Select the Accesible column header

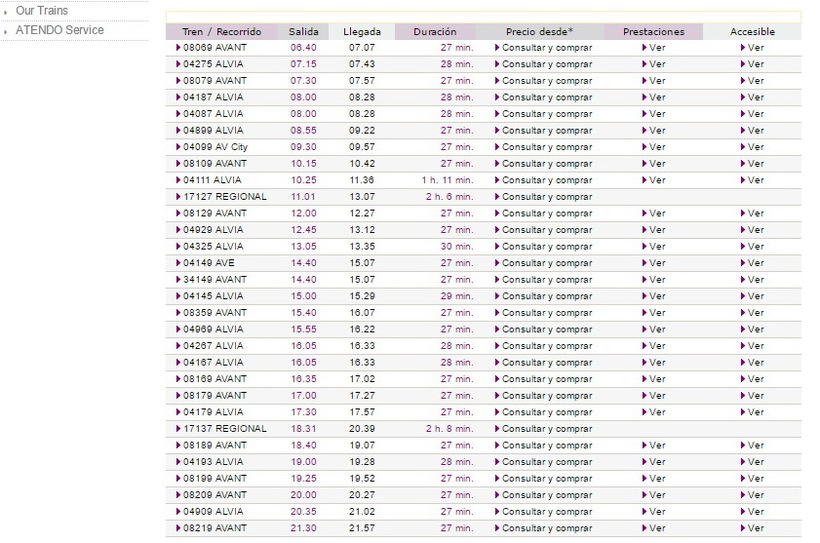click(752, 32)
